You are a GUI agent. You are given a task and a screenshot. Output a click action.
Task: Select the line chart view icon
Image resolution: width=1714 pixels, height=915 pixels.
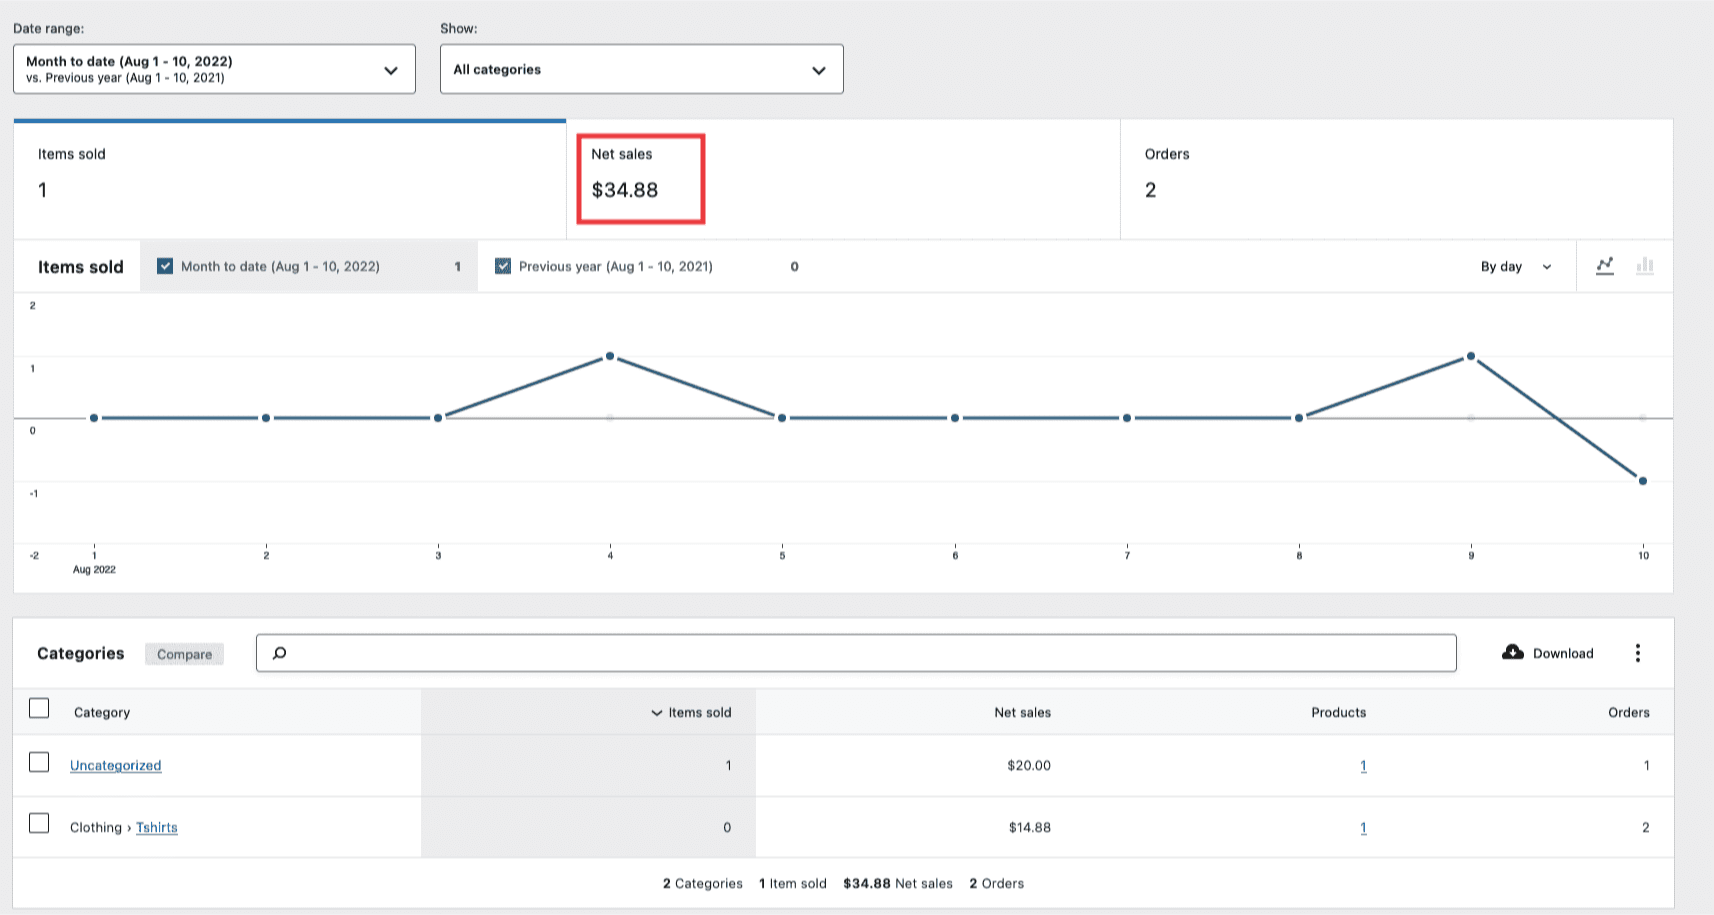(1605, 266)
